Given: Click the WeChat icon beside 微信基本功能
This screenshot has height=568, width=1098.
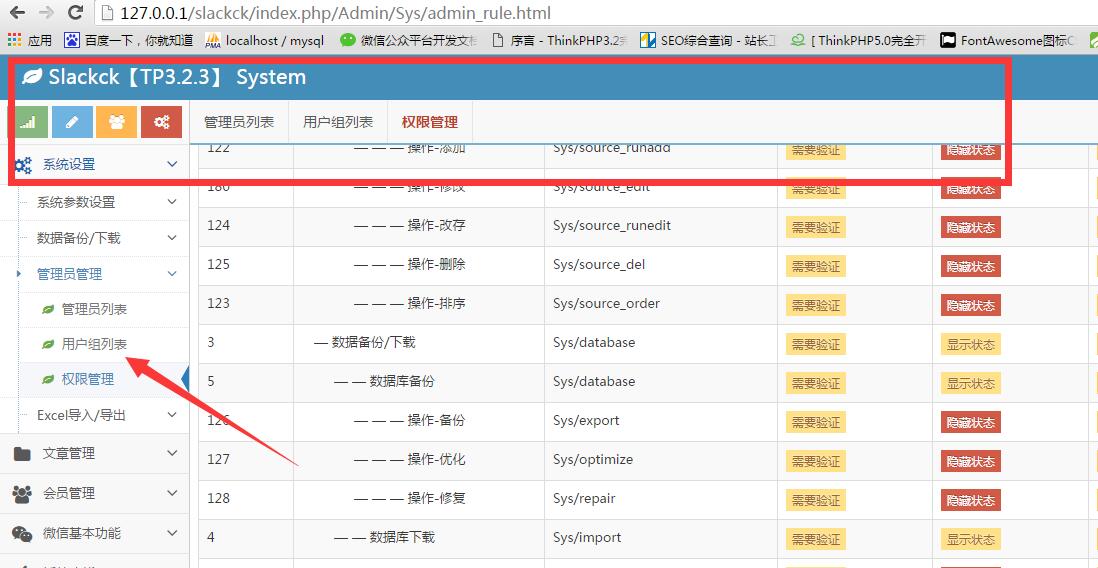Looking at the screenshot, I should click(22, 534).
